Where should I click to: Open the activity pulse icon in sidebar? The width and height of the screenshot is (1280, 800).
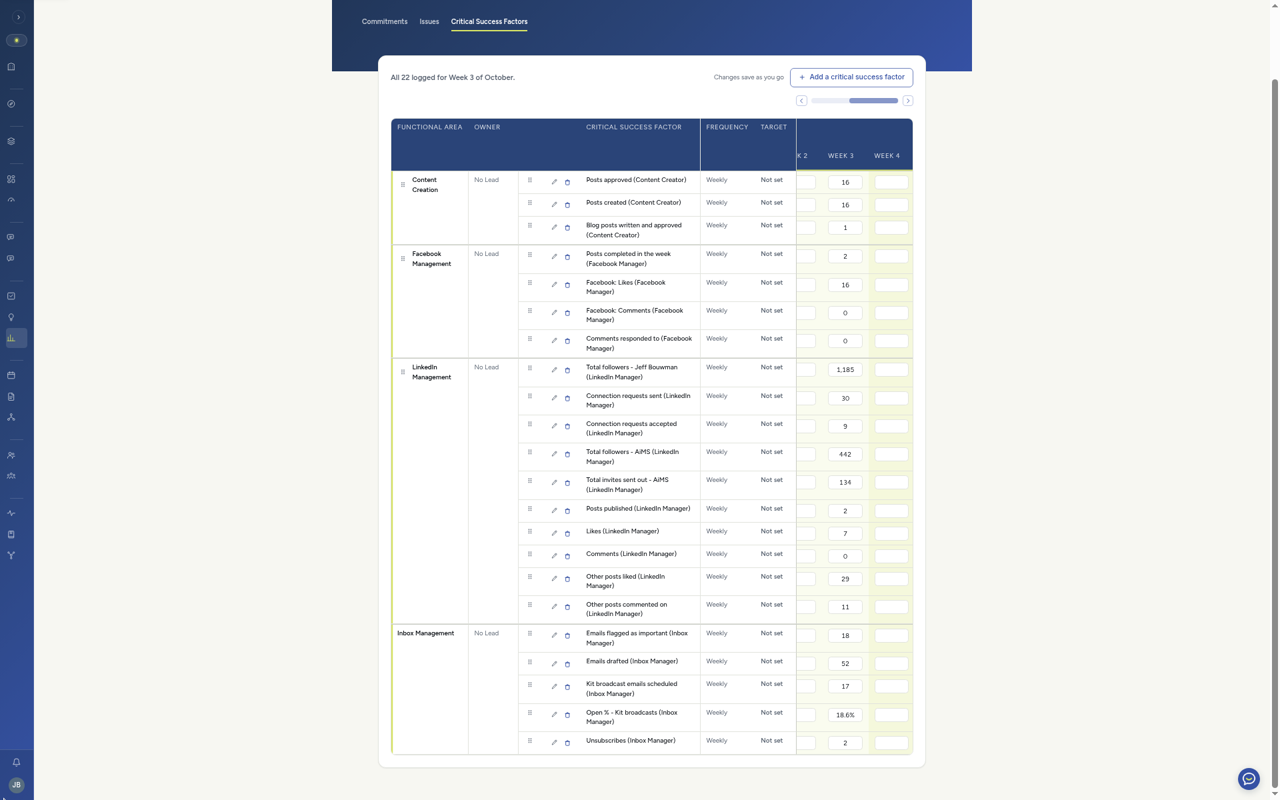click(11, 513)
